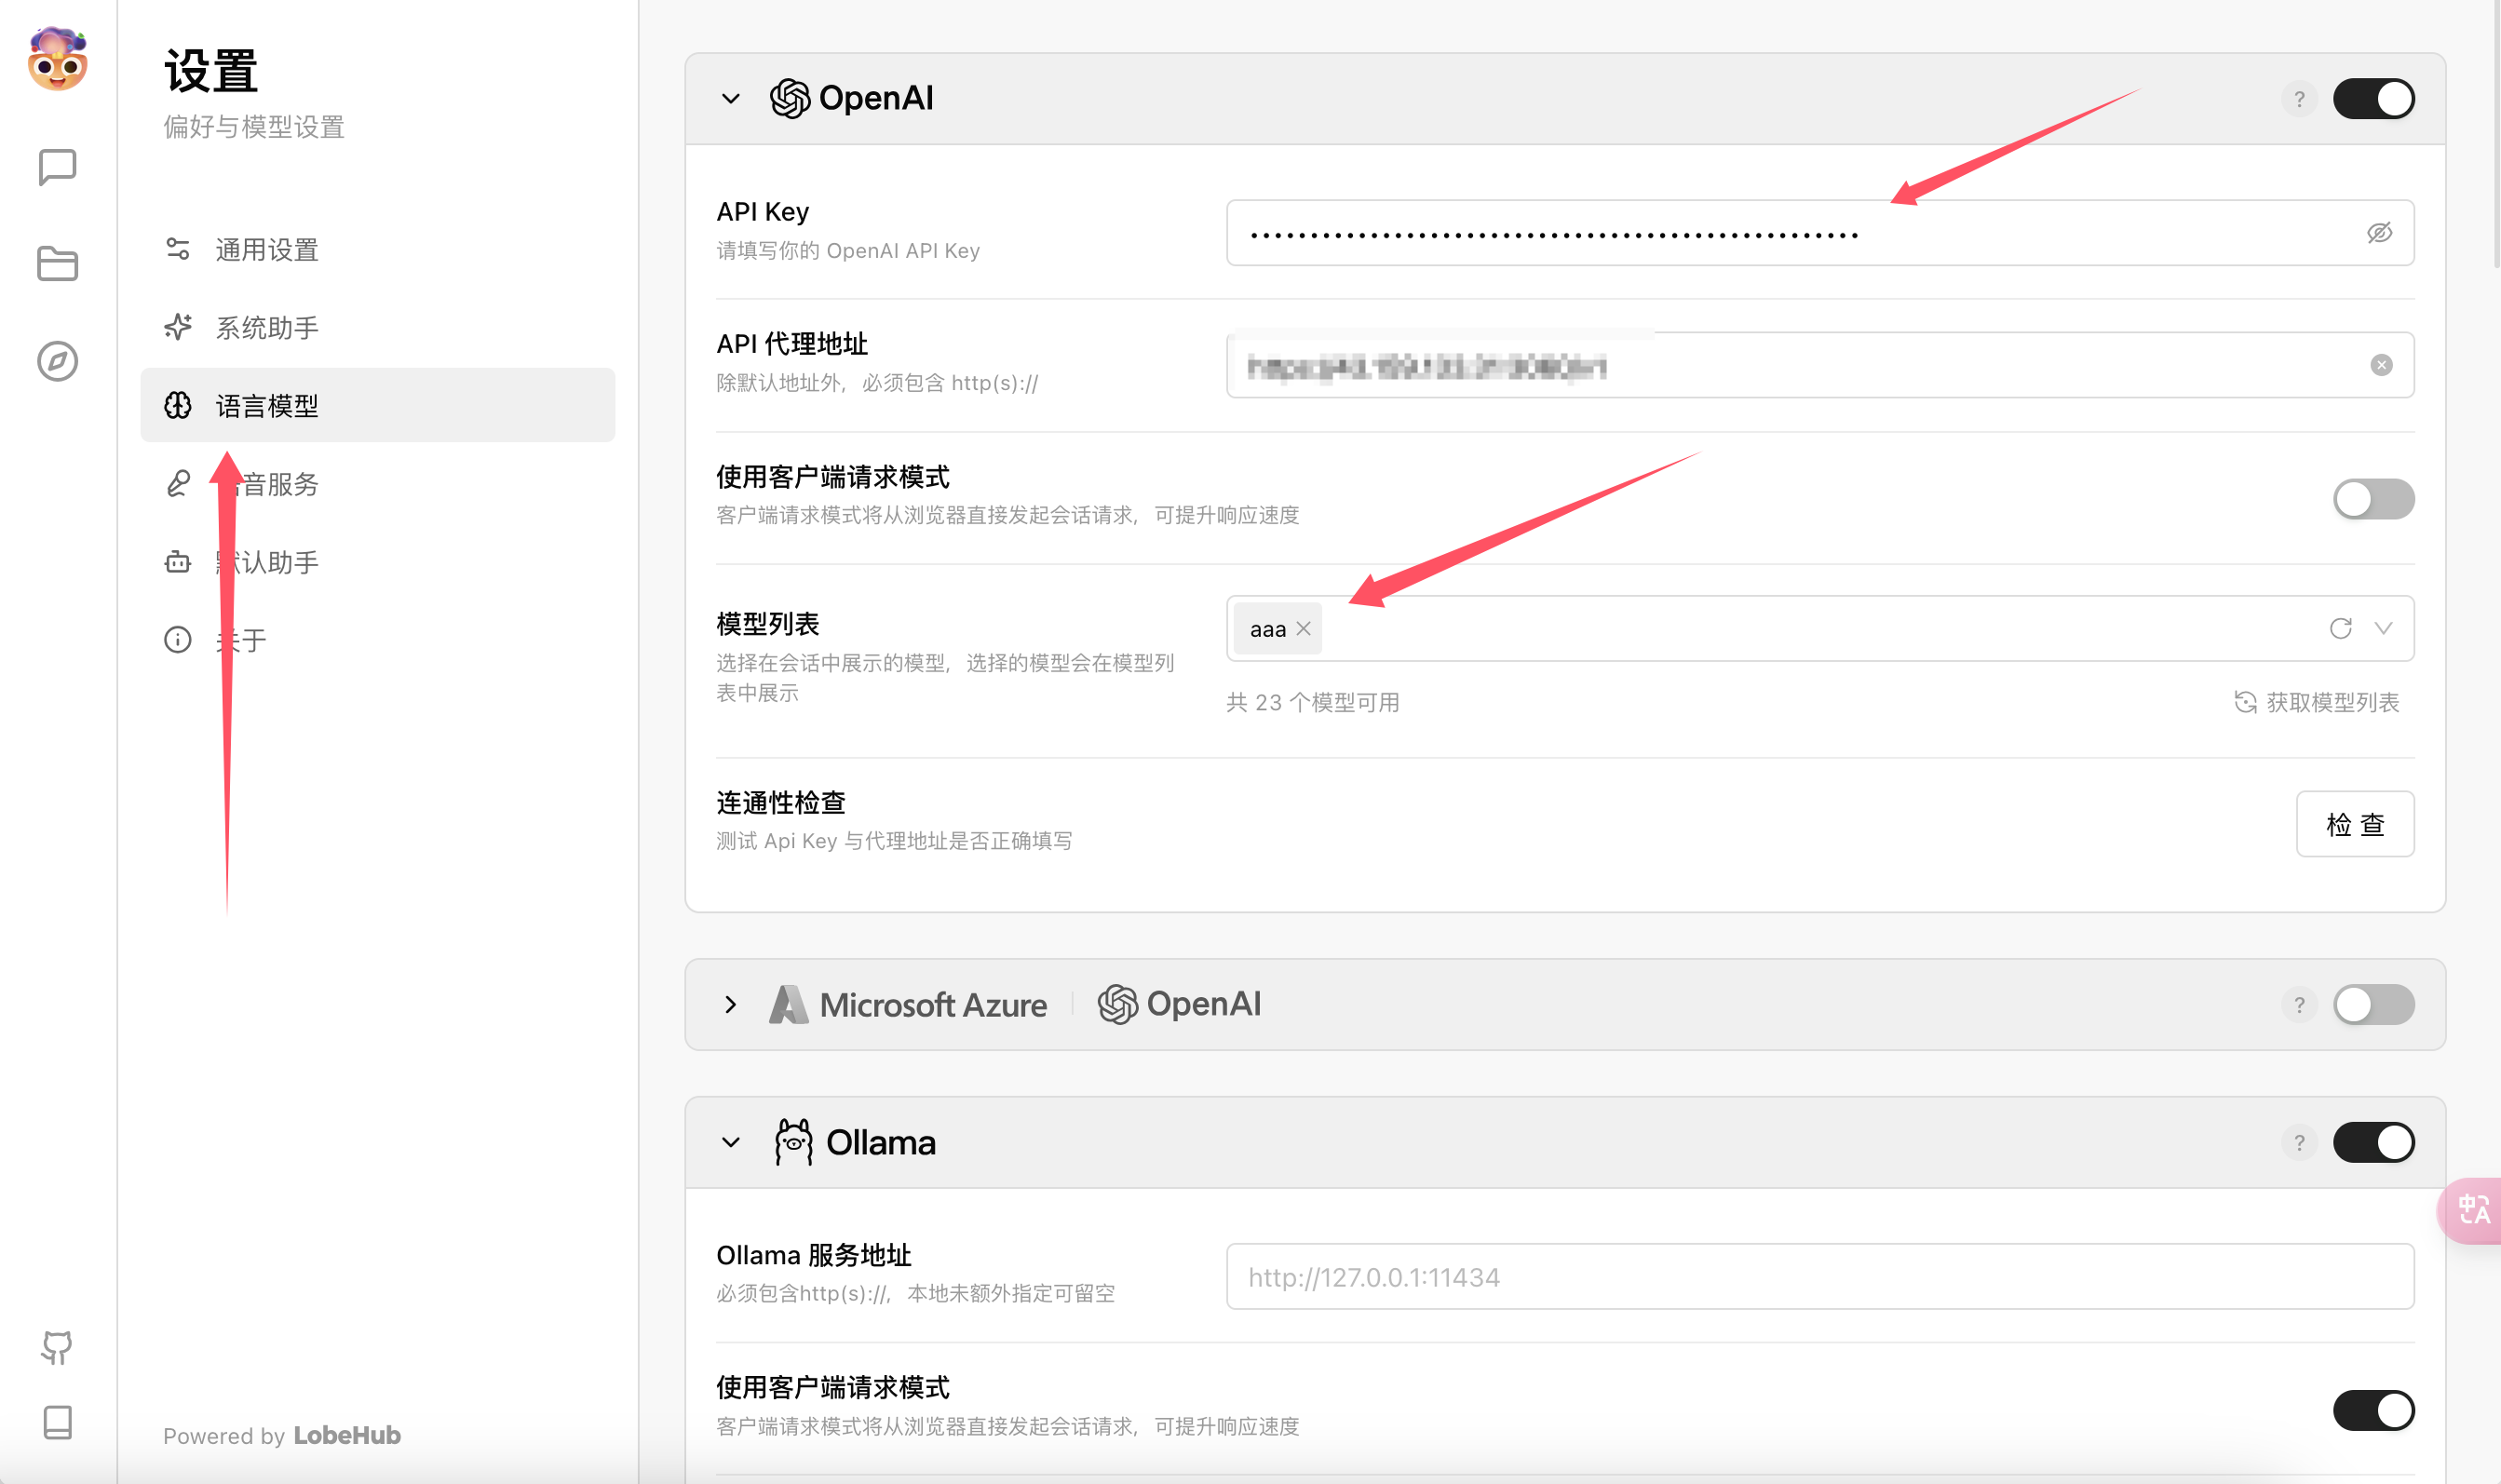Go to 通用设置 general settings
Image resolution: width=2501 pixels, height=1484 pixels.
click(x=266, y=250)
